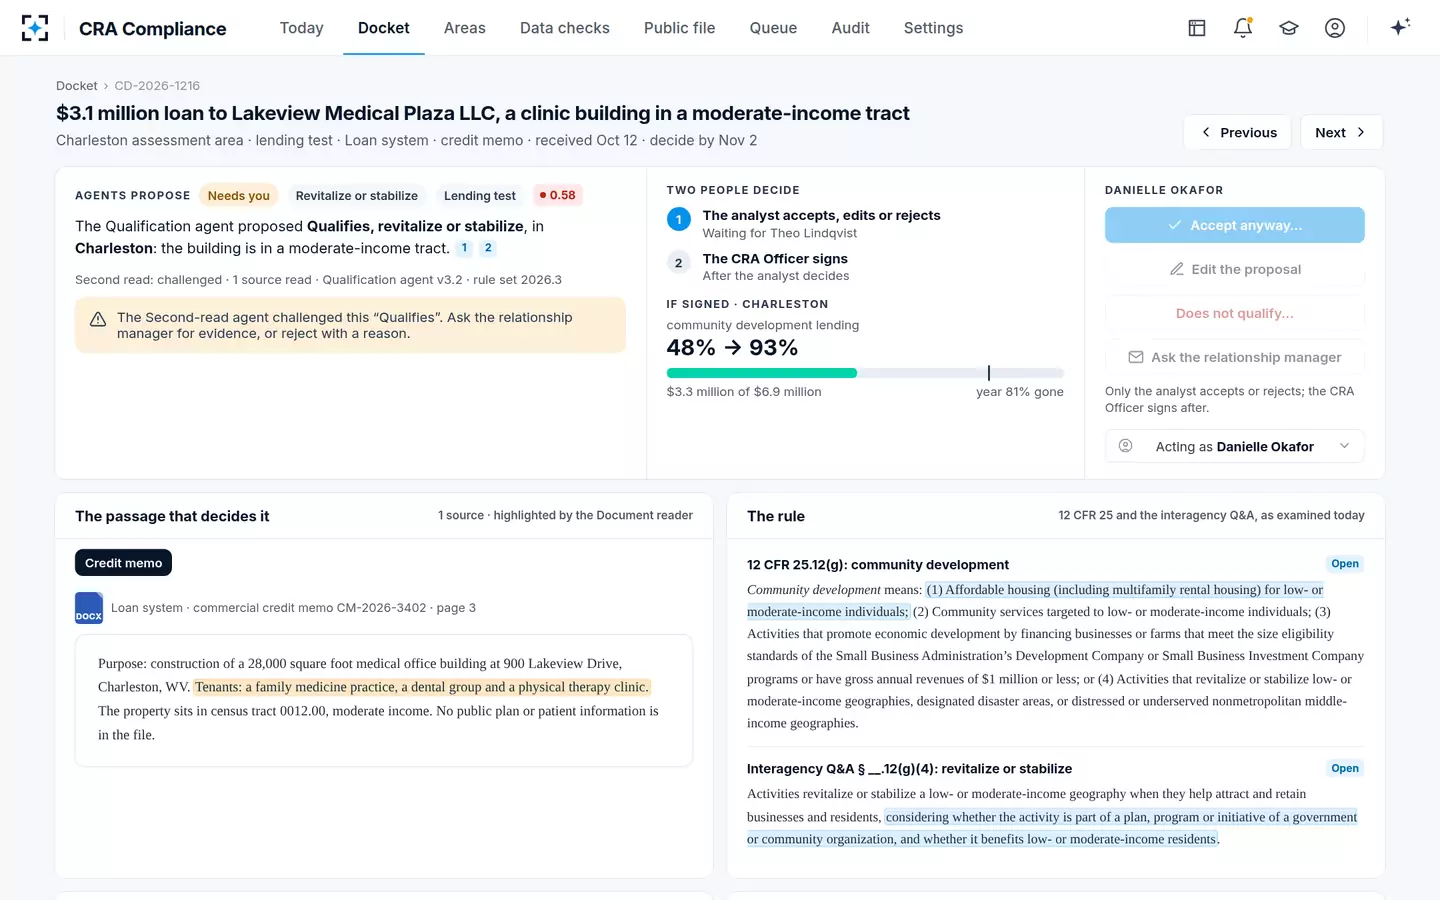Open source reference 1
Image resolution: width=1440 pixels, height=900 pixels.
pyautogui.click(x=464, y=248)
